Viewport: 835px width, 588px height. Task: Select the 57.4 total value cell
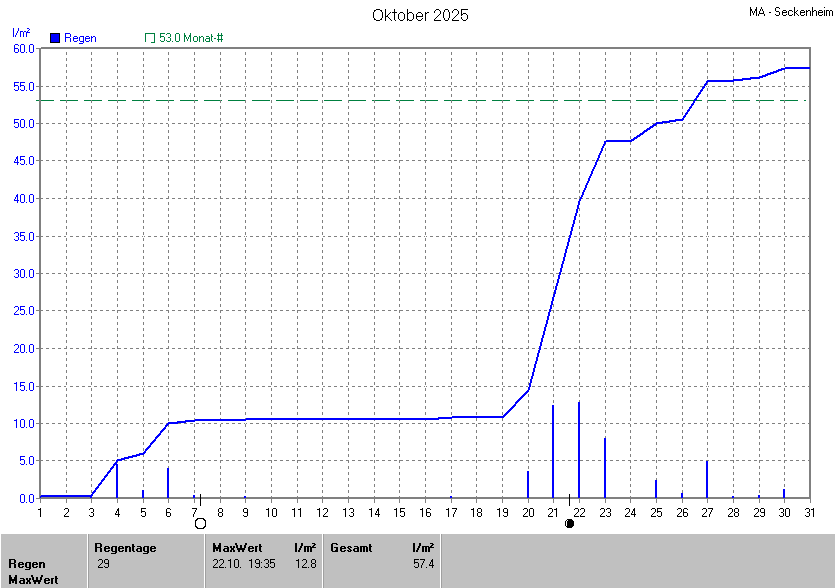[x=423, y=564]
